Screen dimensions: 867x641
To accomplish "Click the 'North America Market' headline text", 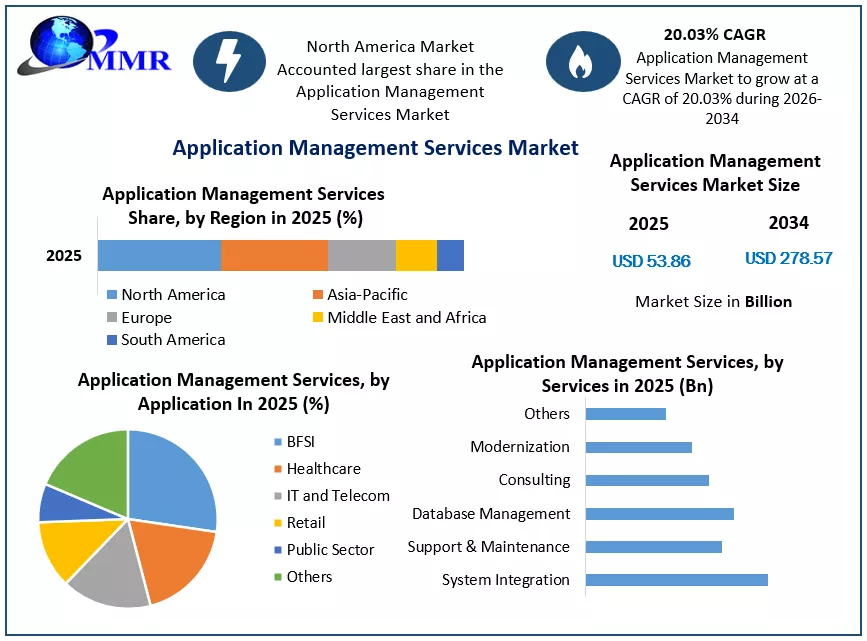I will (x=390, y=46).
